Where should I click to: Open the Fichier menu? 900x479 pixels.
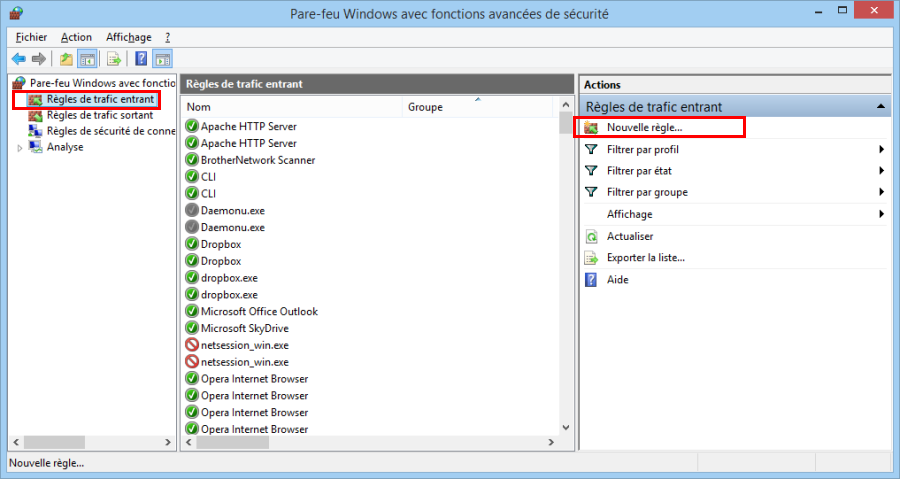[x=31, y=37]
